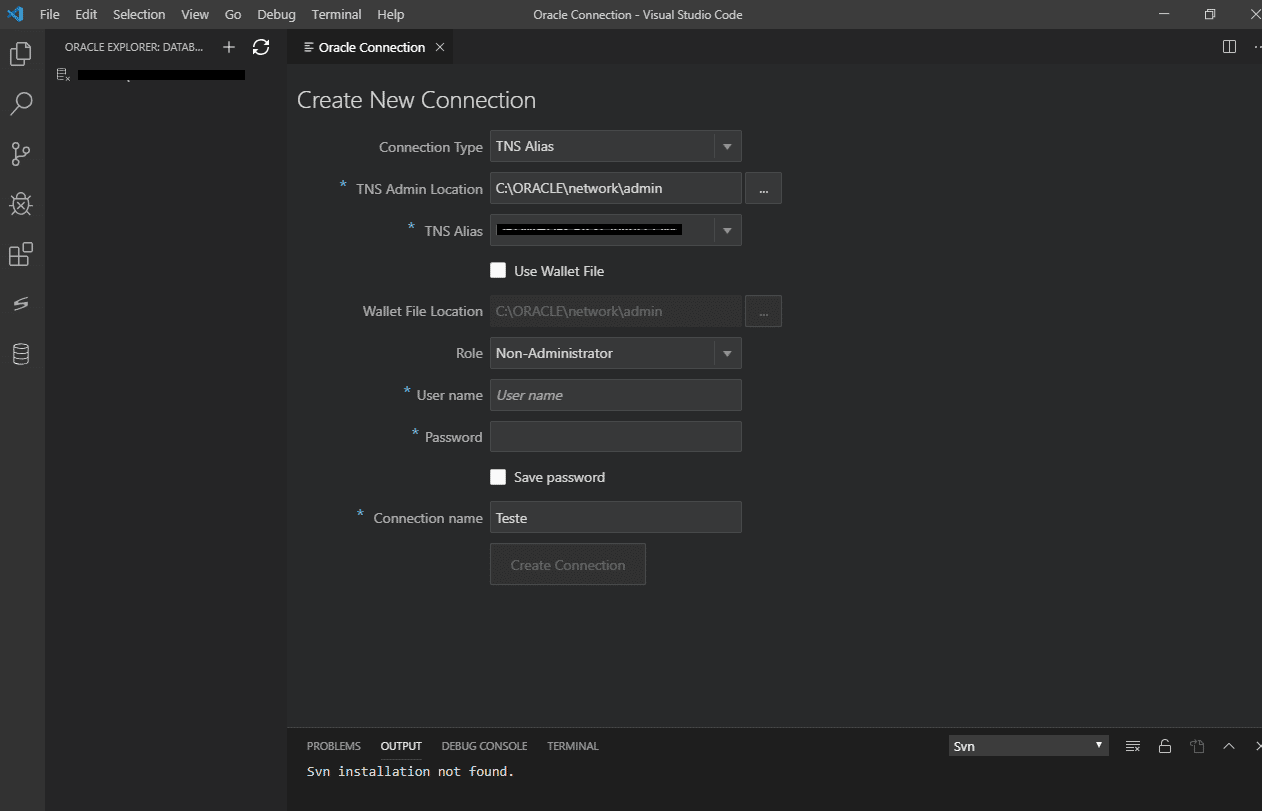Viewport: 1262px width, 811px height.
Task: Clear the Output panel contents
Action: (1132, 745)
